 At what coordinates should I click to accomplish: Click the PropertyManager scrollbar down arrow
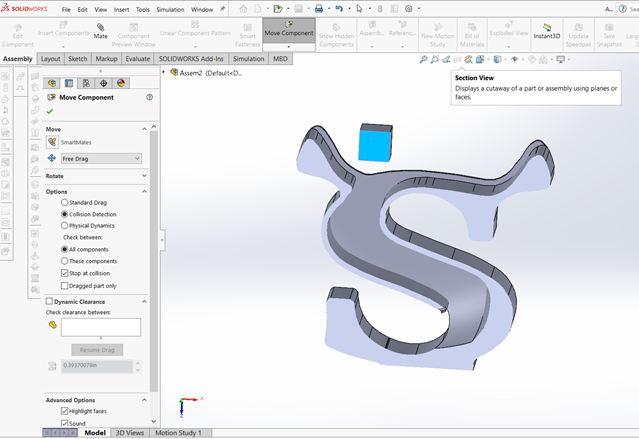(x=154, y=421)
